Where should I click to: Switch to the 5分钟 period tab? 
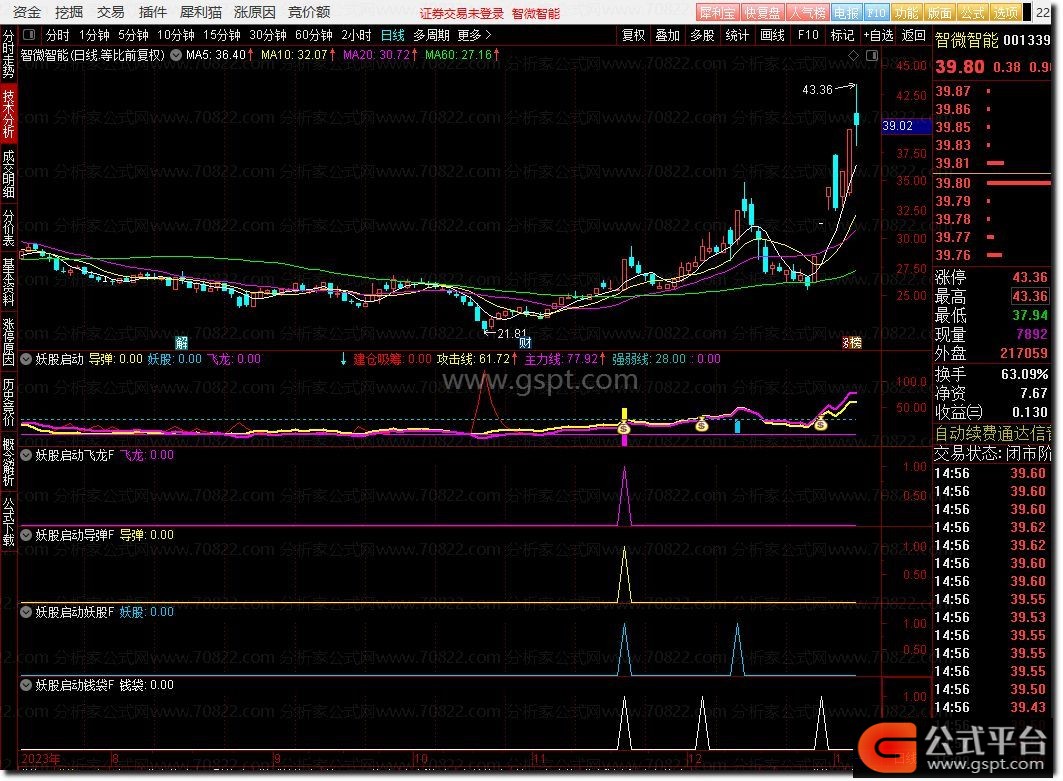coord(133,35)
